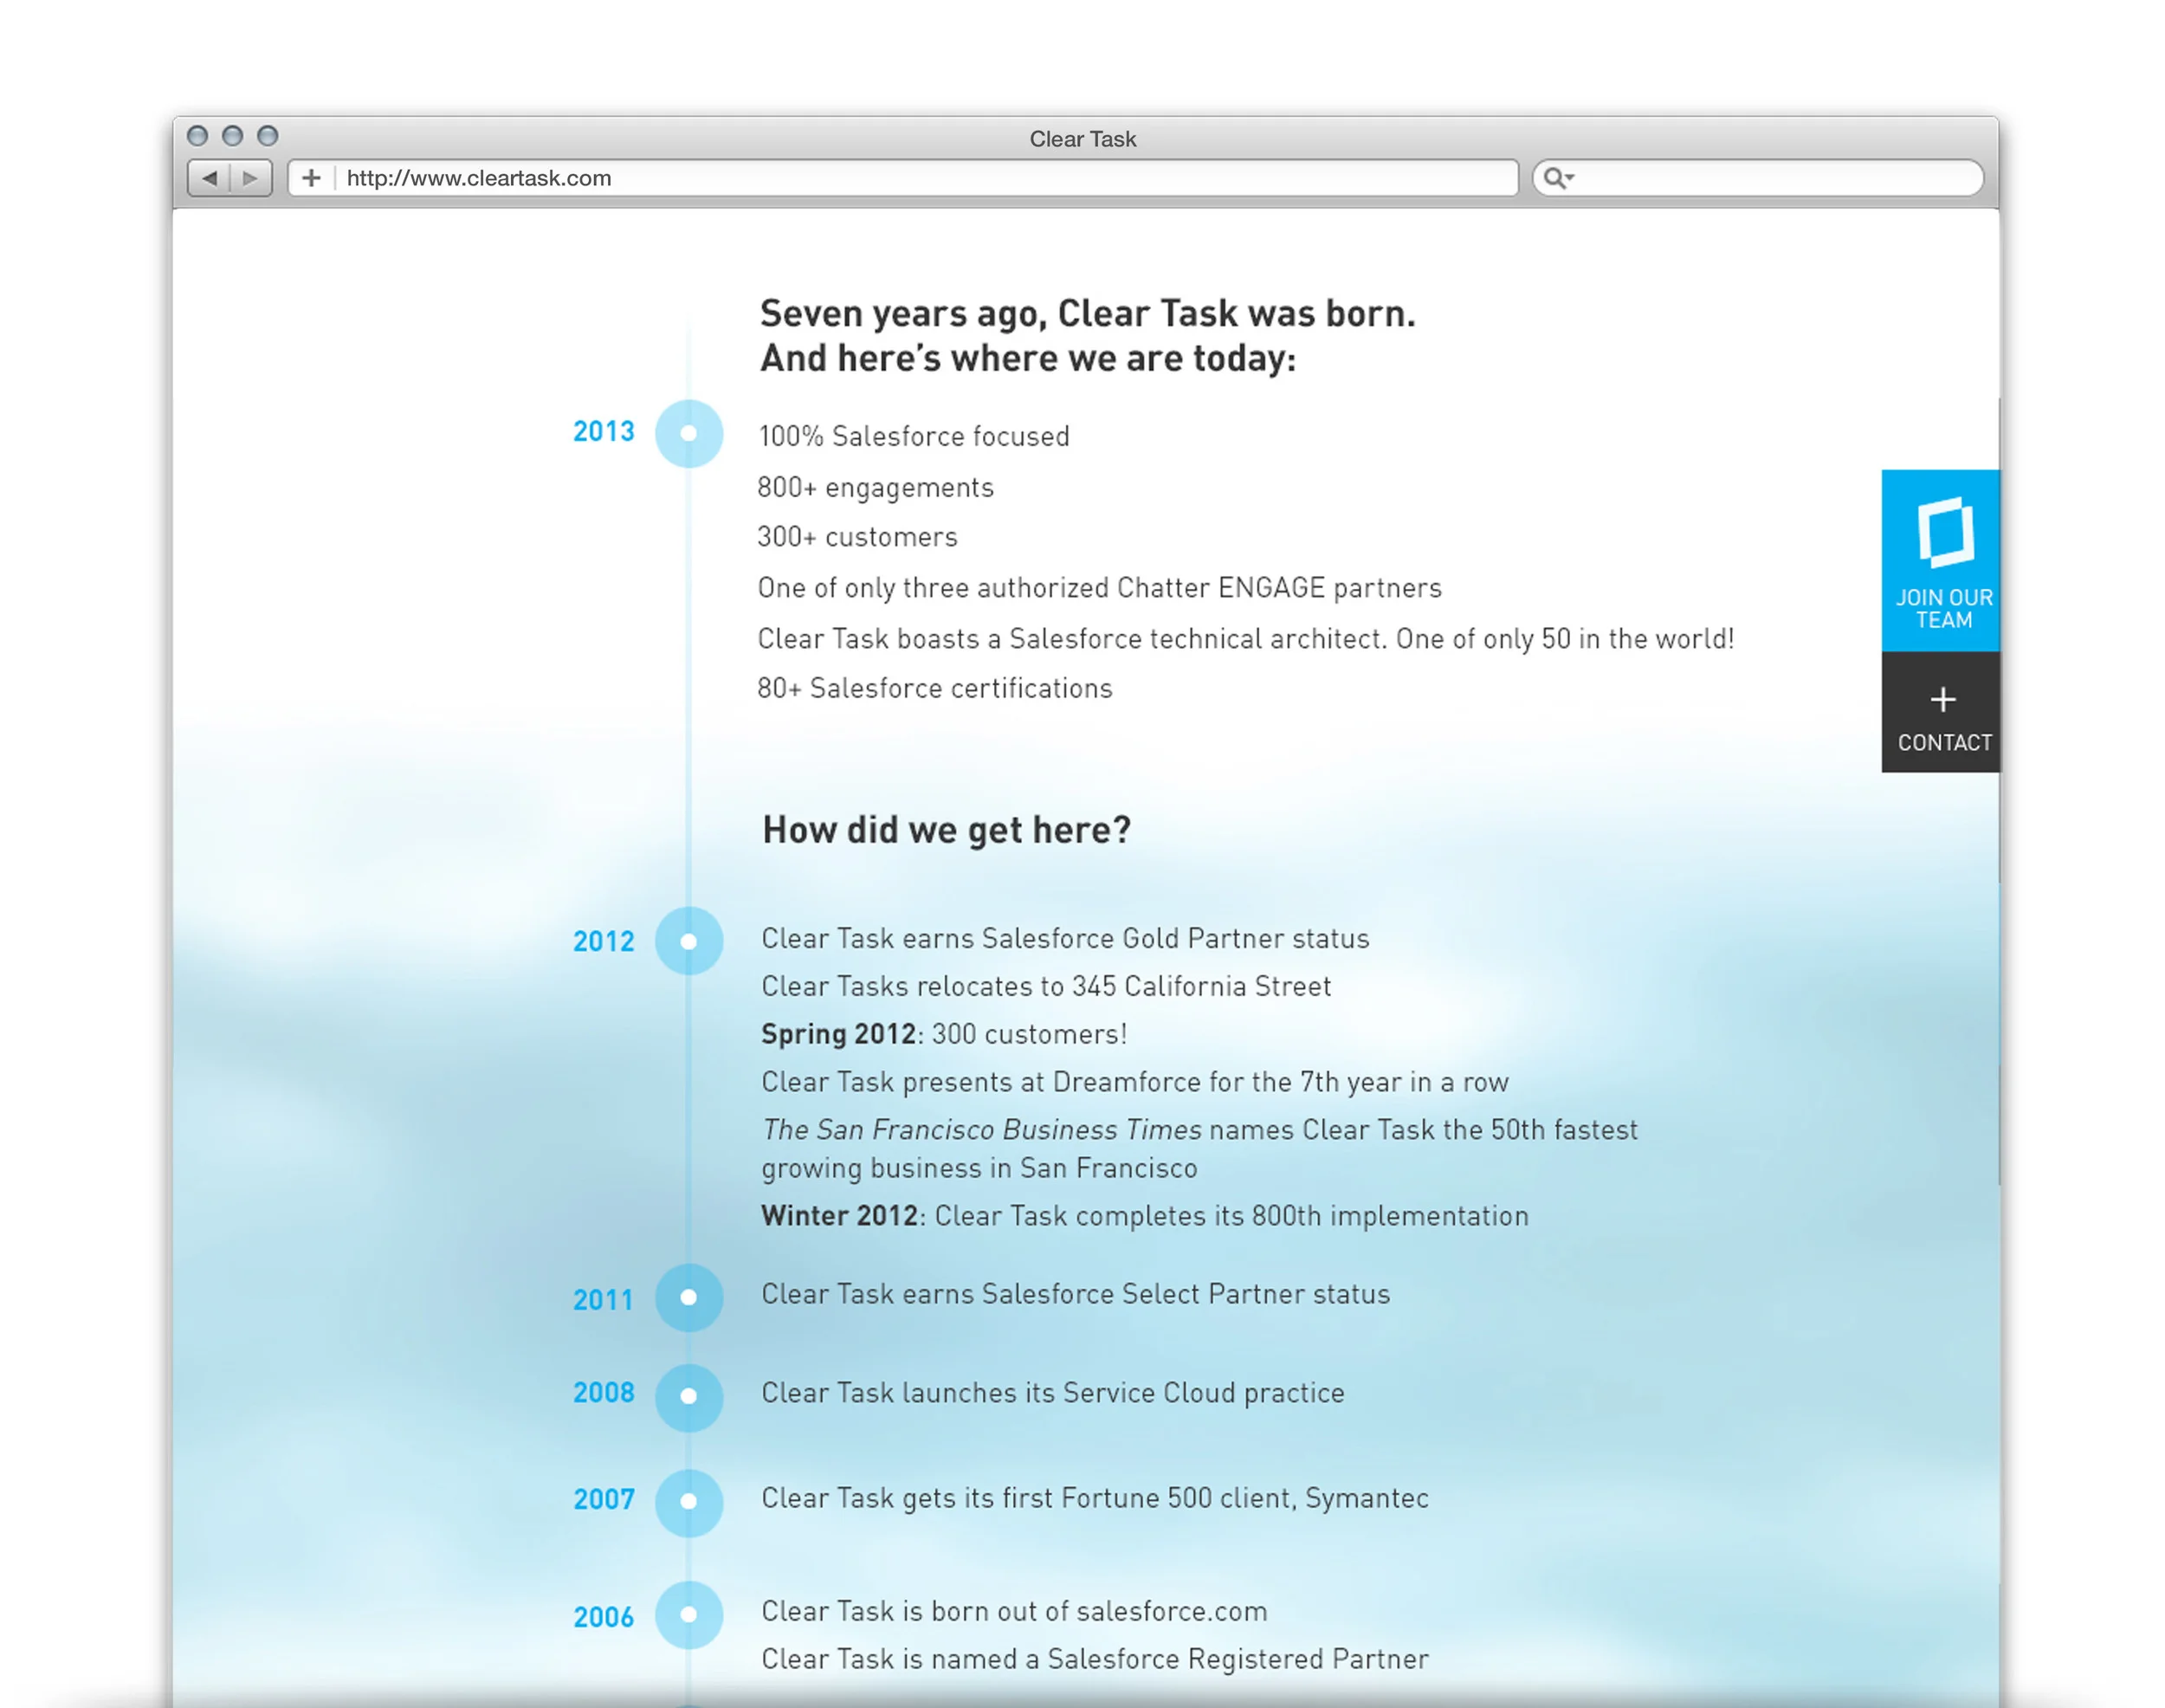Click 'The San Francisco Business Times' italic text

[982, 1130]
